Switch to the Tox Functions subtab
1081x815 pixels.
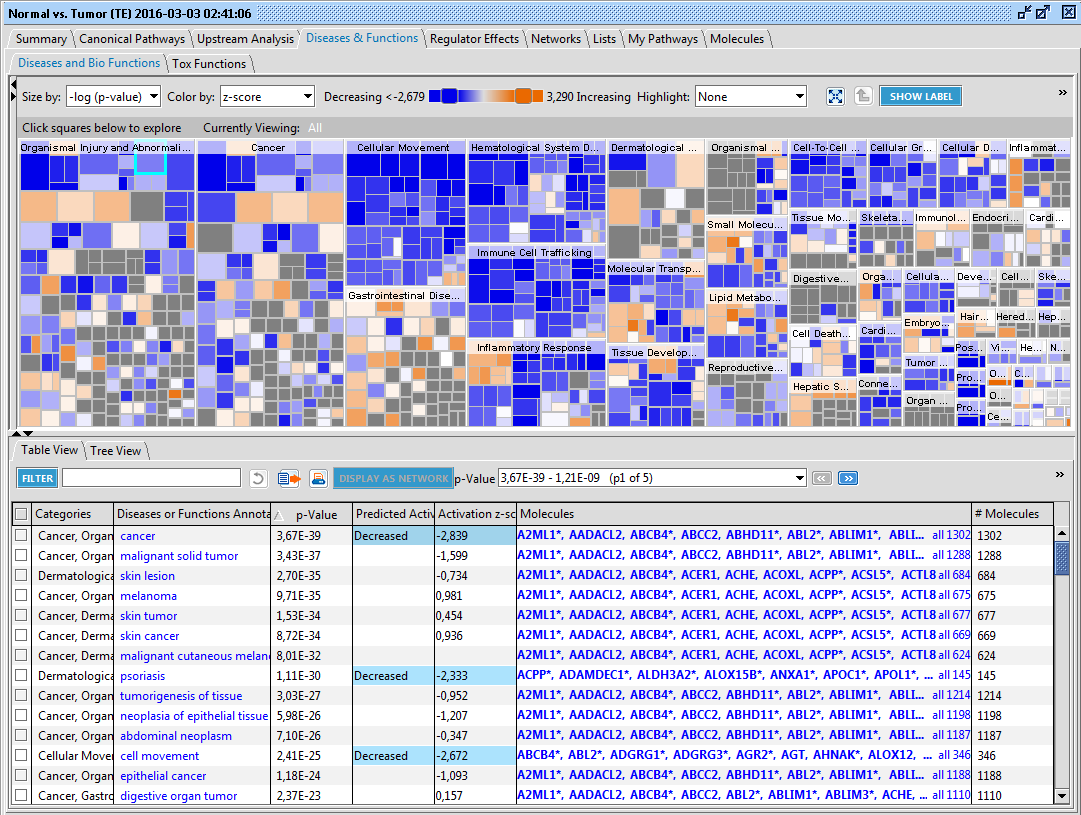click(x=209, y=63)
